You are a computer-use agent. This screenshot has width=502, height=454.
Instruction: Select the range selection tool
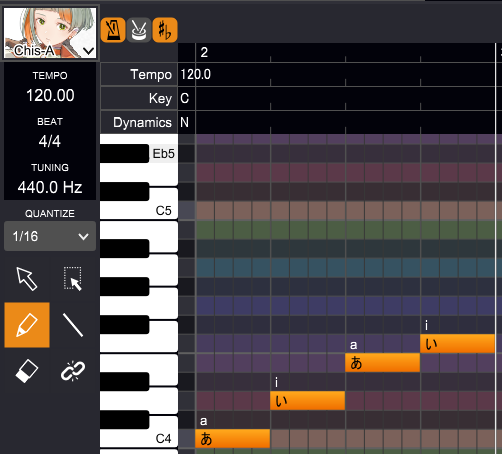(73, 279)
